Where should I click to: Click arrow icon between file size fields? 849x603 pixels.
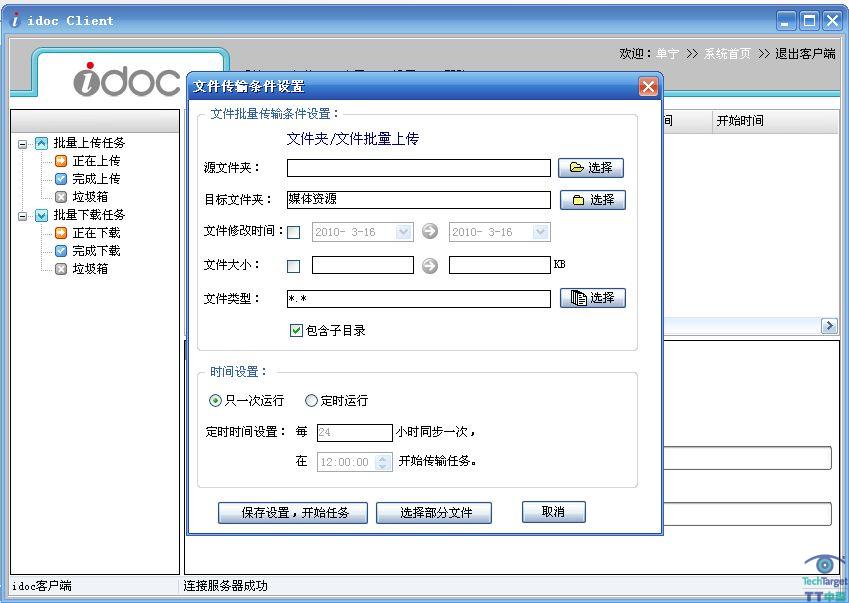[x=430, y=266]
